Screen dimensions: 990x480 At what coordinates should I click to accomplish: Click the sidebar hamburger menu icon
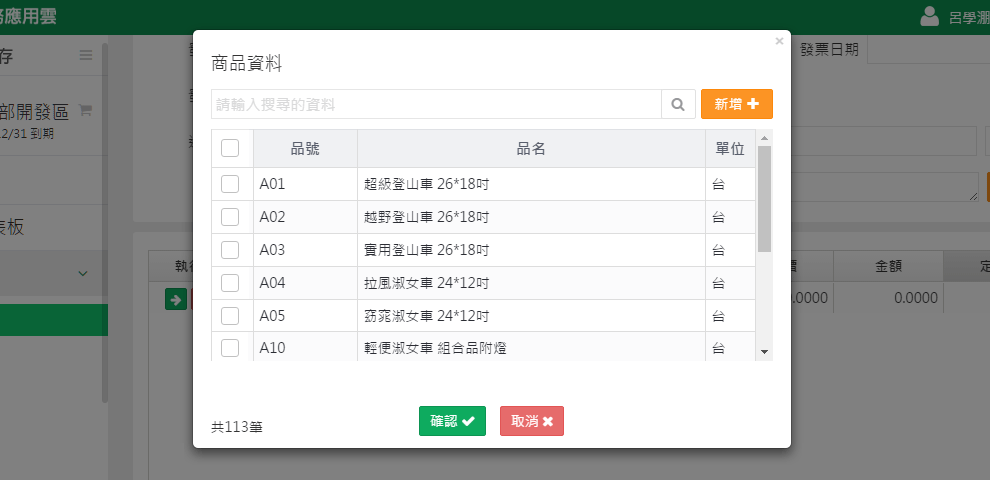(86, 55)
